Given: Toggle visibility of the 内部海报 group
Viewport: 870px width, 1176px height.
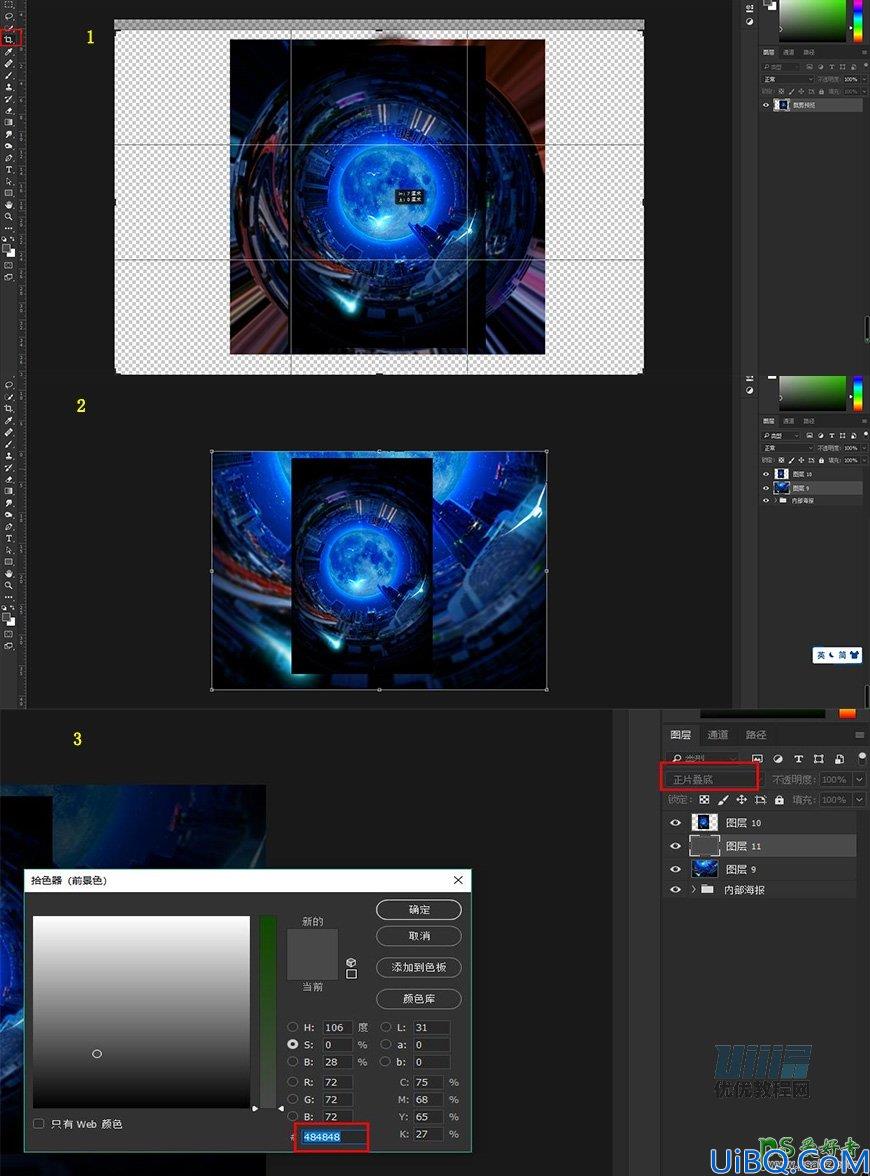Looking at the screenshot, I should [x=675, y=890].
